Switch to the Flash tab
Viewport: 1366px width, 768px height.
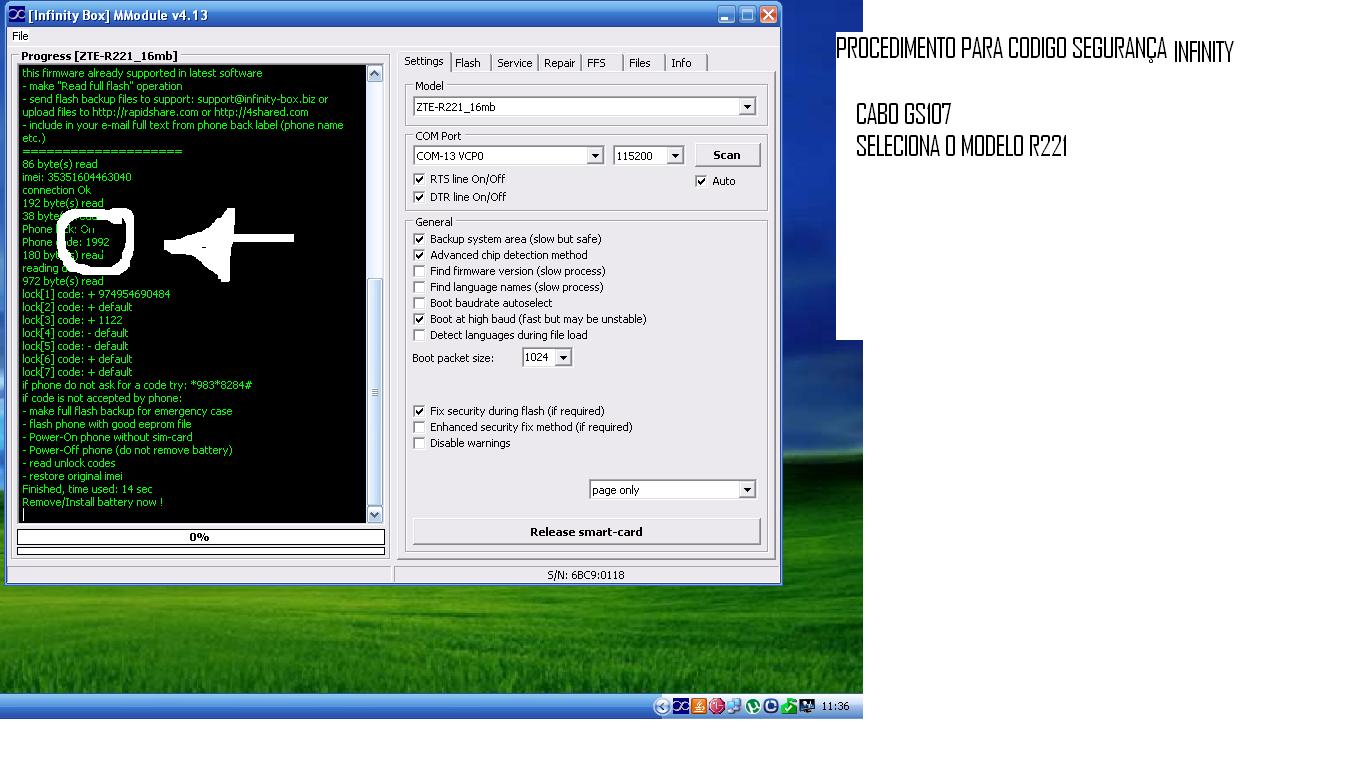click(468, 63)
